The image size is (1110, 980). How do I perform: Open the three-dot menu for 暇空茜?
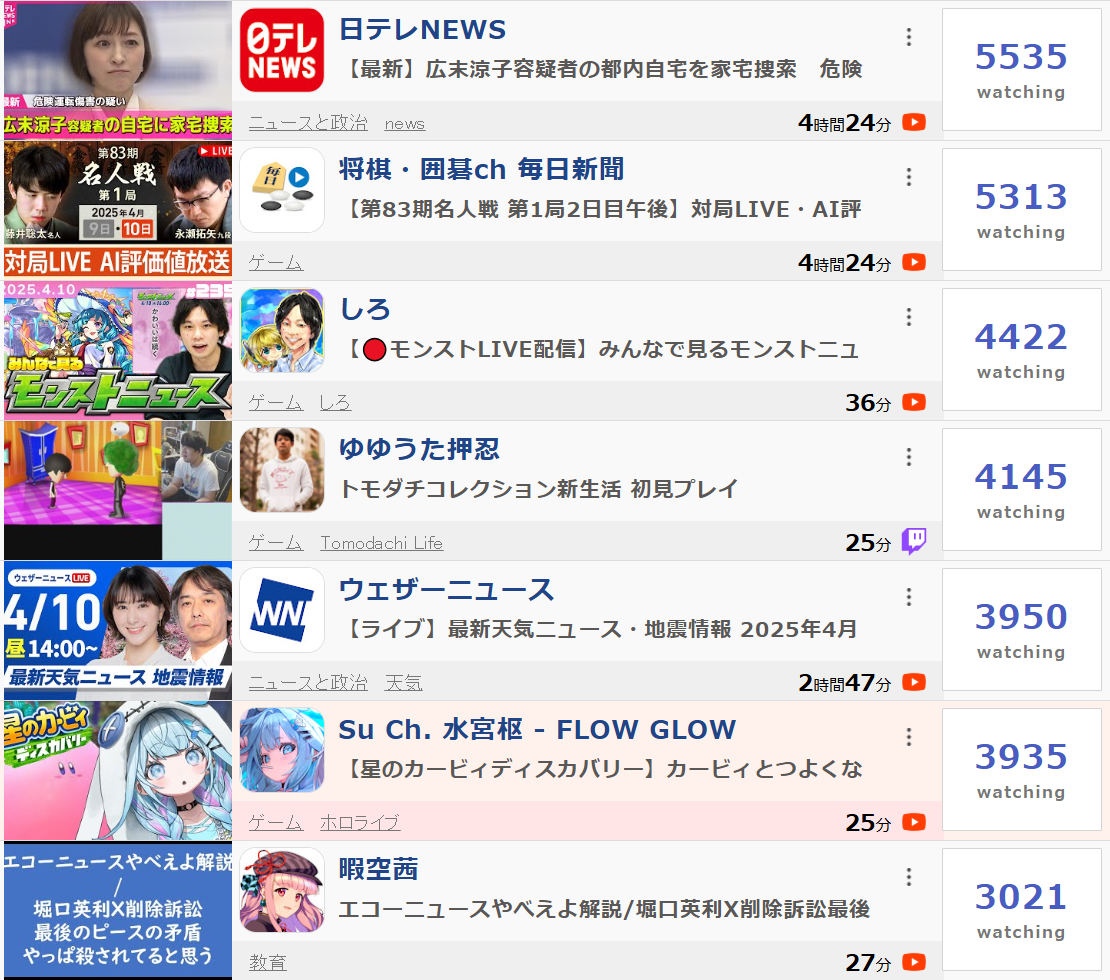909,877
